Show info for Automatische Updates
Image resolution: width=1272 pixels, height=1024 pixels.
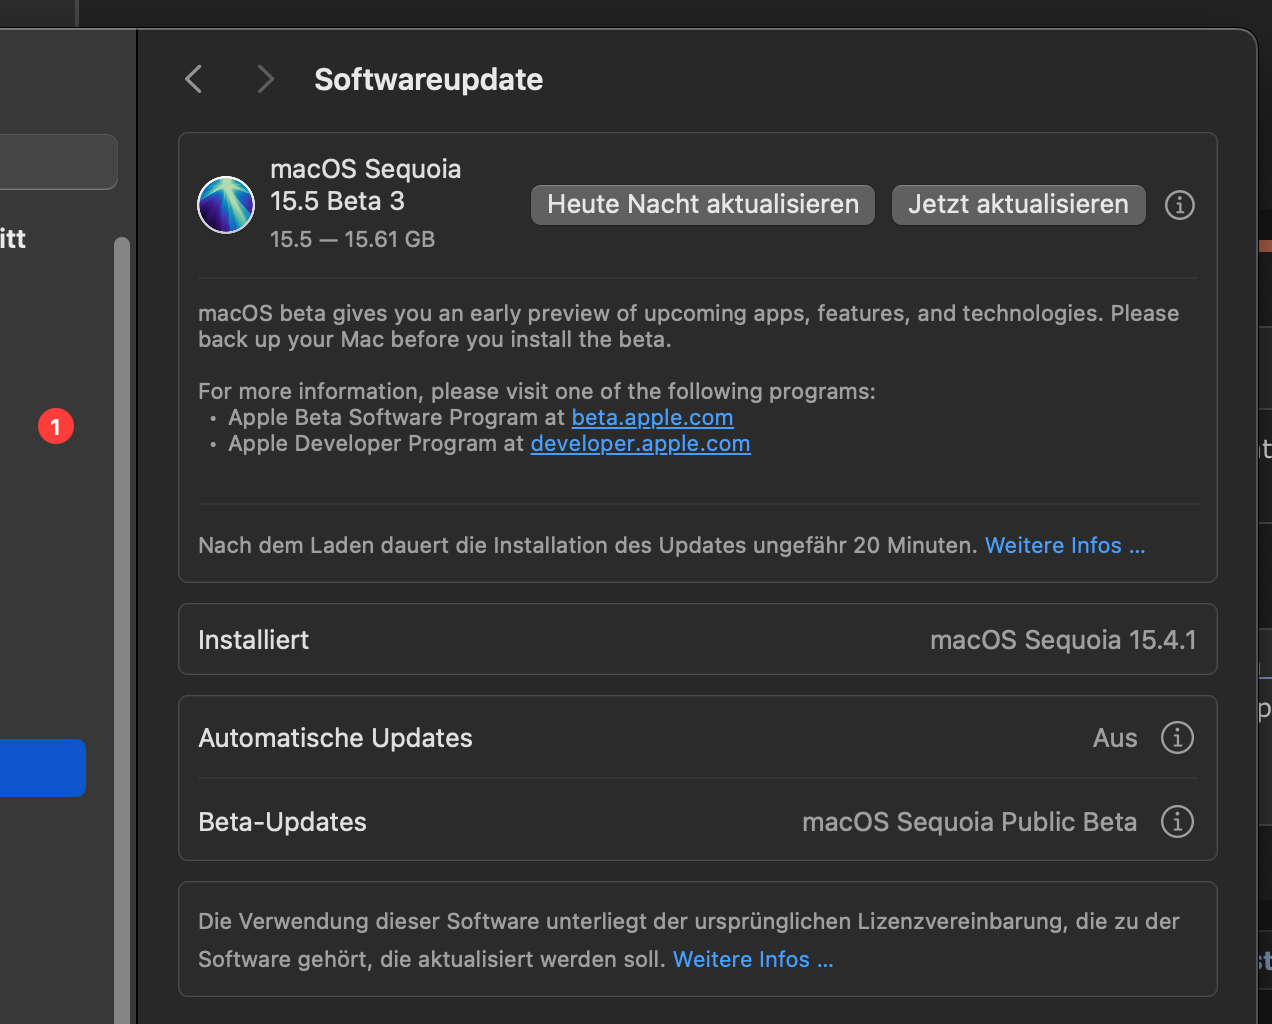click(1177, 738)
